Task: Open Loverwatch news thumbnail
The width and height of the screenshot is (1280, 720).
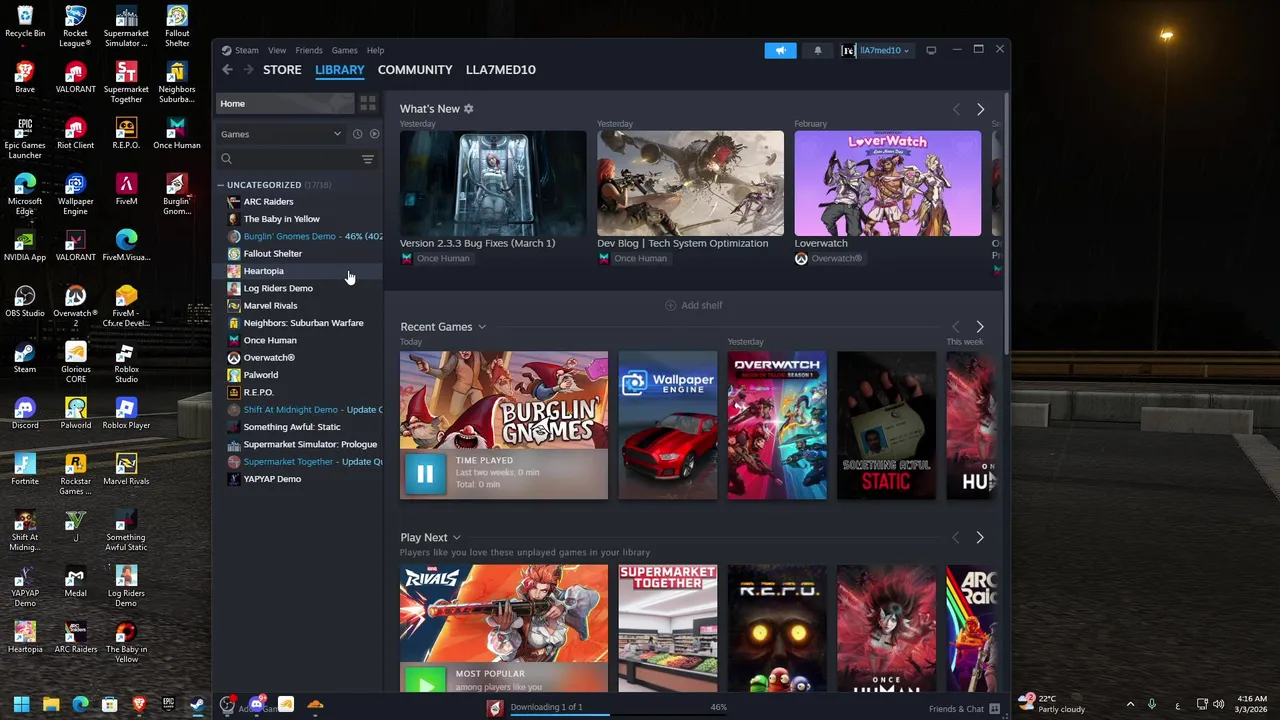Action: click(x=888, y=184)
